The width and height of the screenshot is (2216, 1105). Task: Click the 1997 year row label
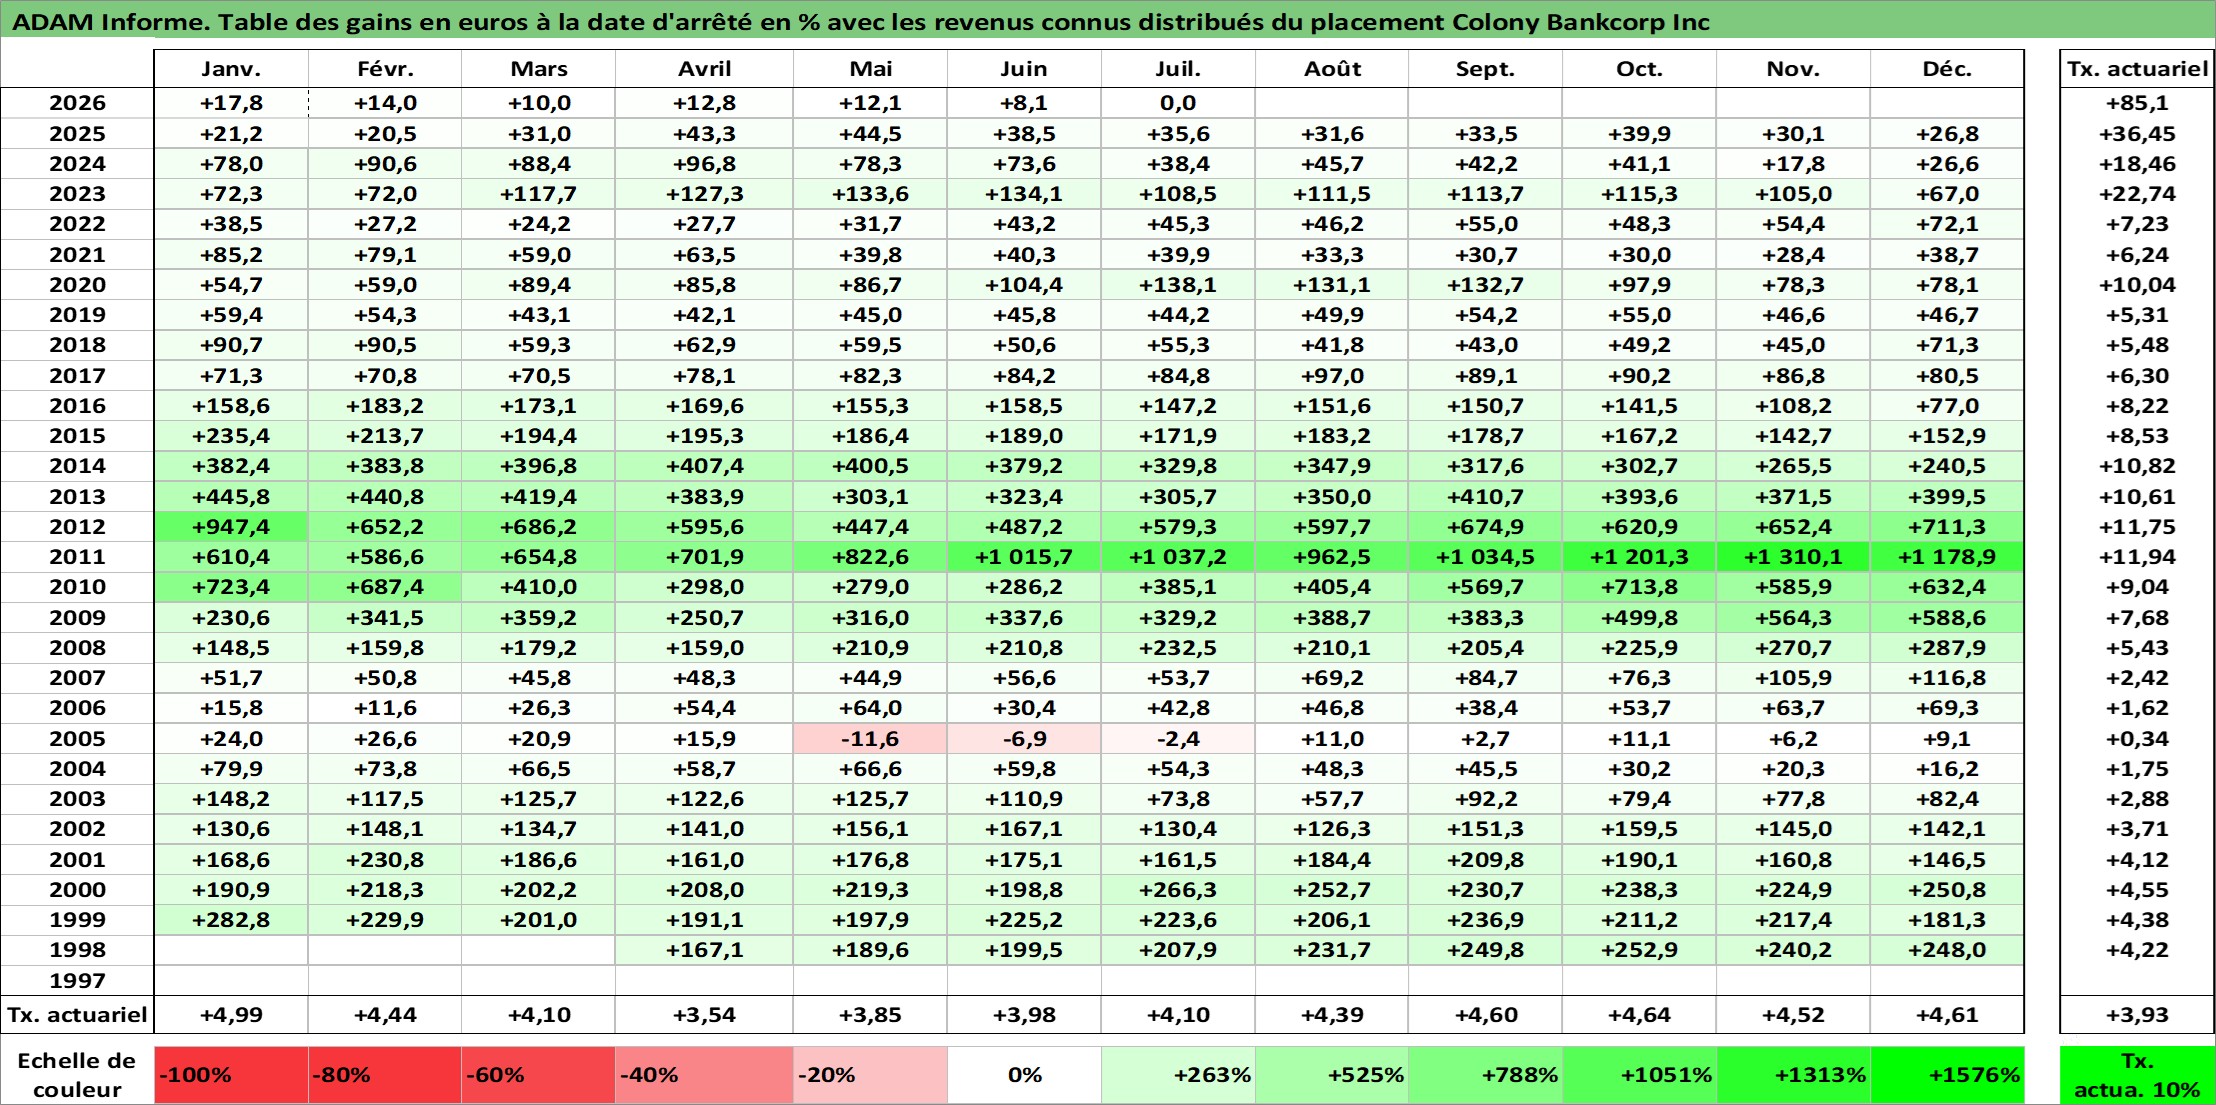click(x=77, y=981)
